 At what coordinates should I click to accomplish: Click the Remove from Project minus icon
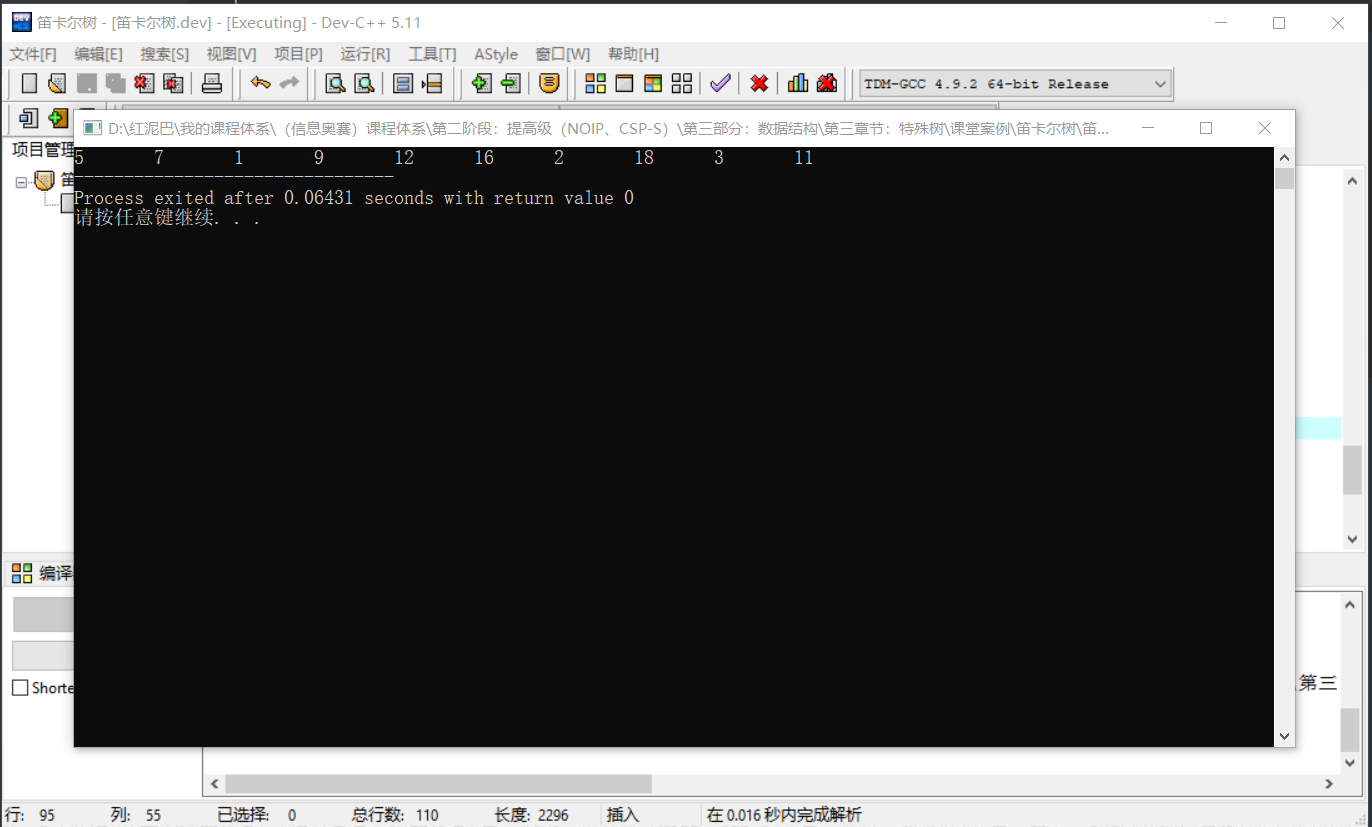[510, 84]
